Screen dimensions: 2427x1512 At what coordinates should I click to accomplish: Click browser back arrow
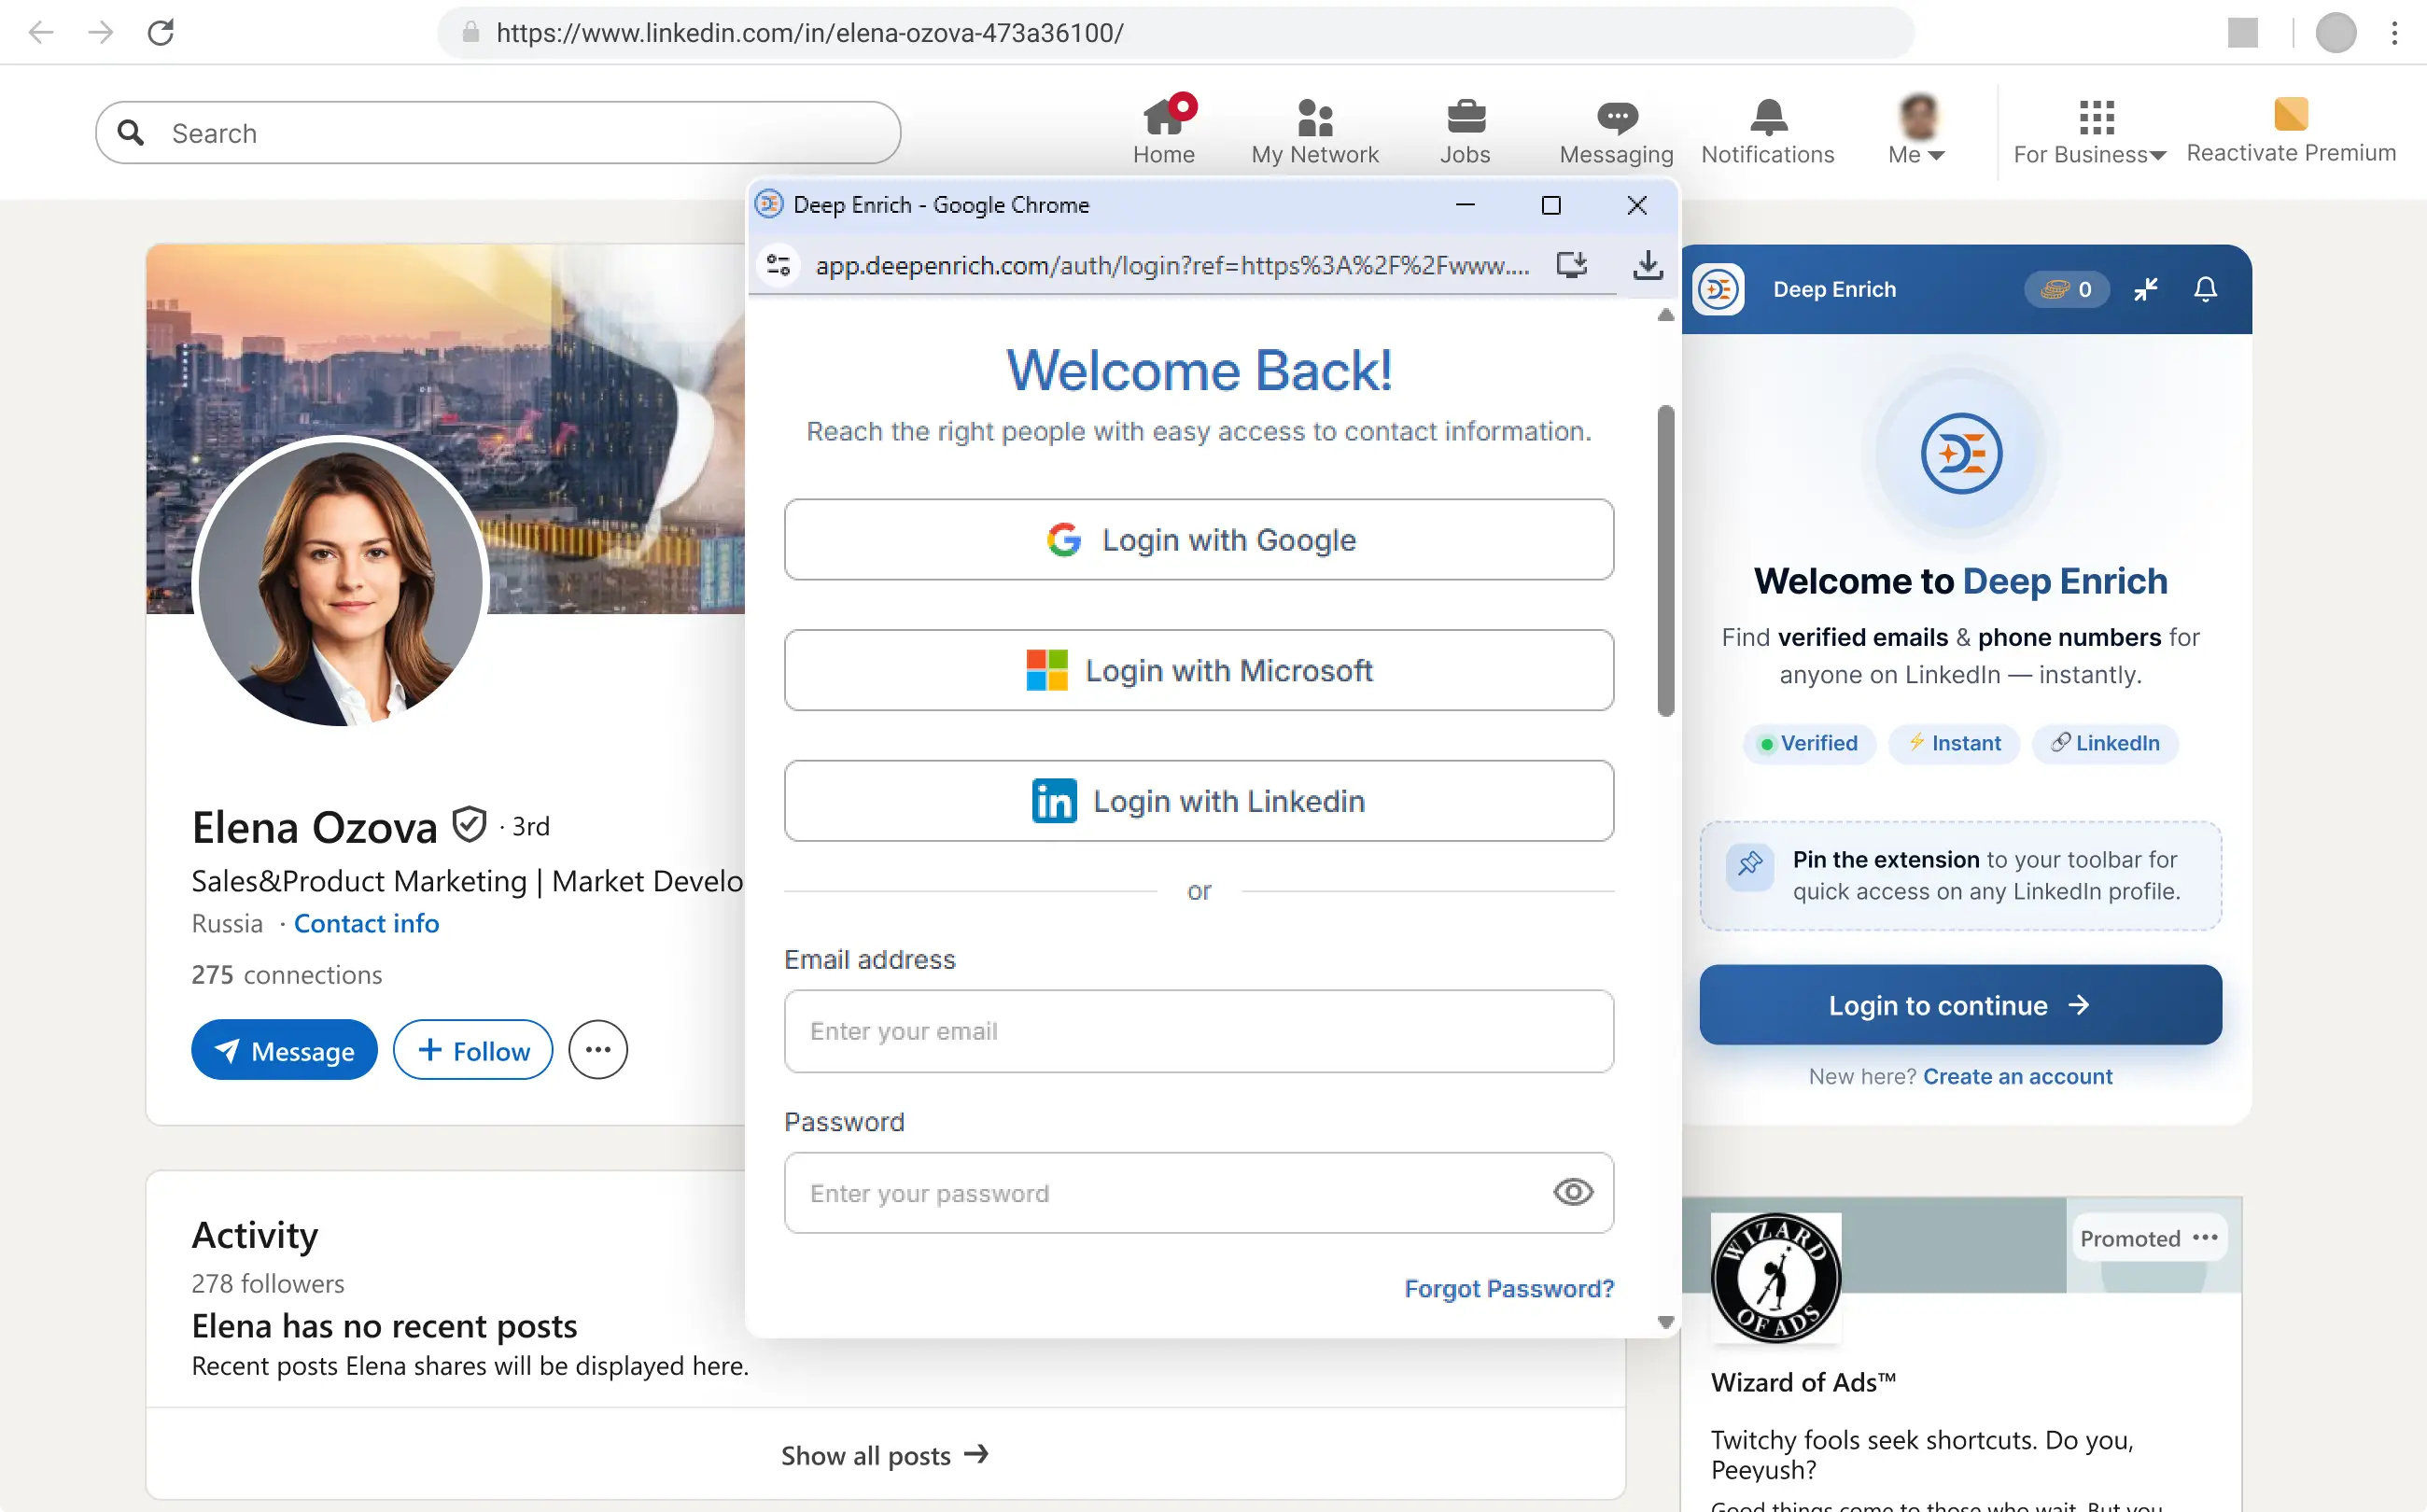[x=41, y=33]
